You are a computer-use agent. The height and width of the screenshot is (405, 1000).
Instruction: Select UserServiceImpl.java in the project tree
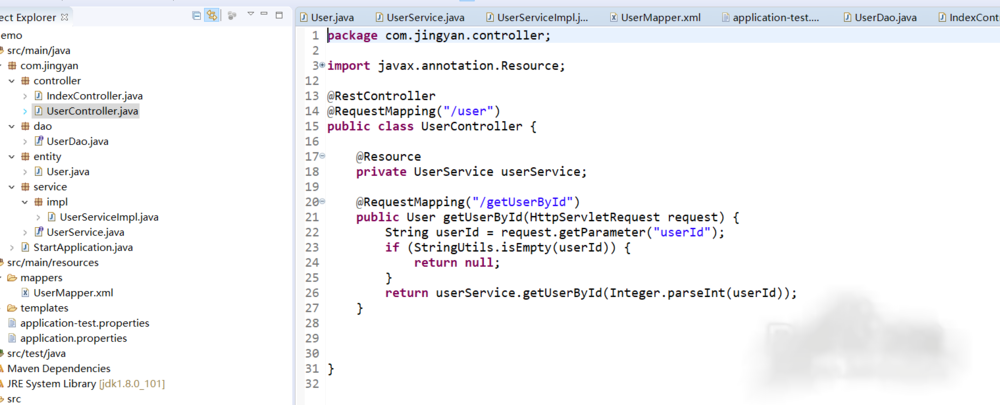[108, 217]
